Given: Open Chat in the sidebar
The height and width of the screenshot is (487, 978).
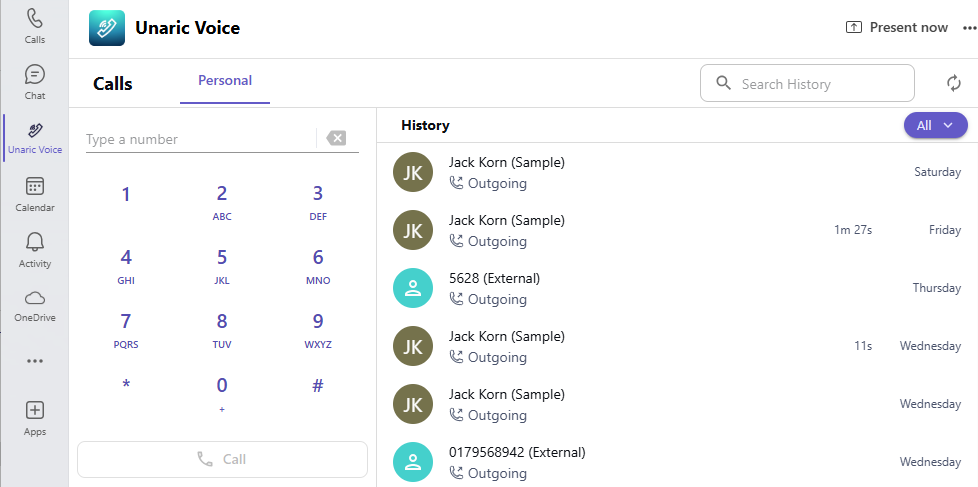Looking at the screenshot, I should pos(35,82).
